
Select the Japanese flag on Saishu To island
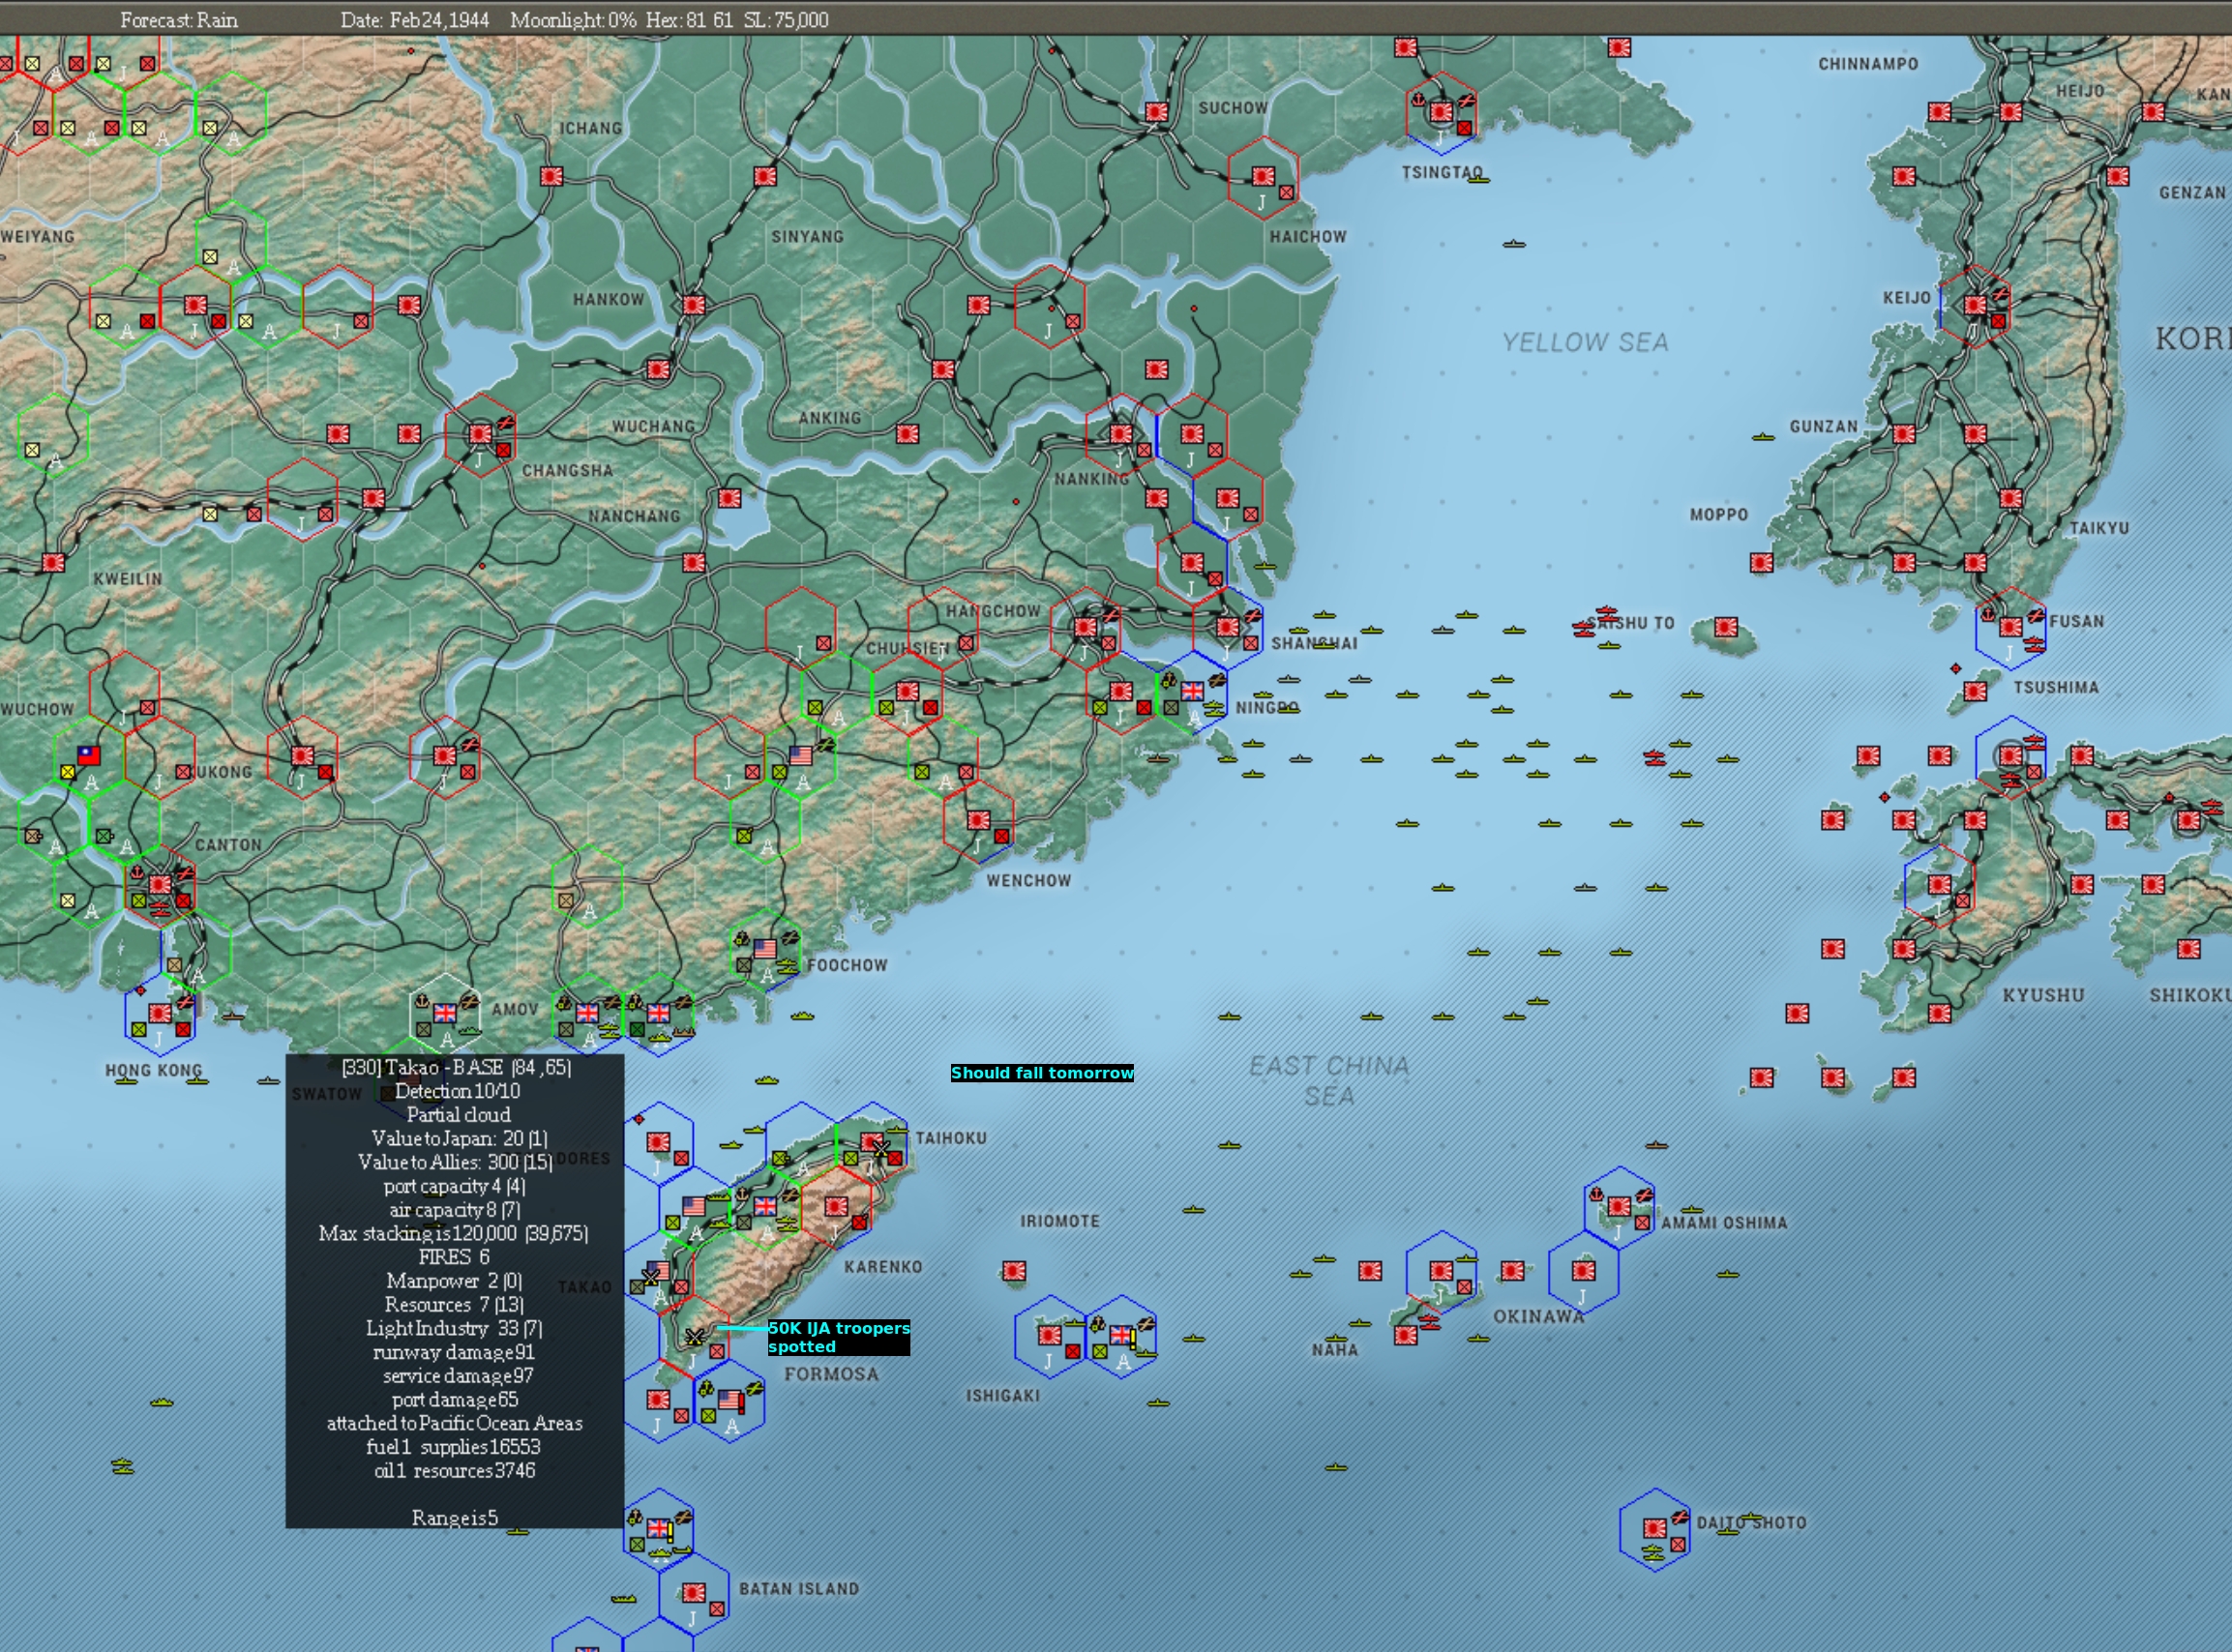pyautogui.click(x=1726, y=626)
